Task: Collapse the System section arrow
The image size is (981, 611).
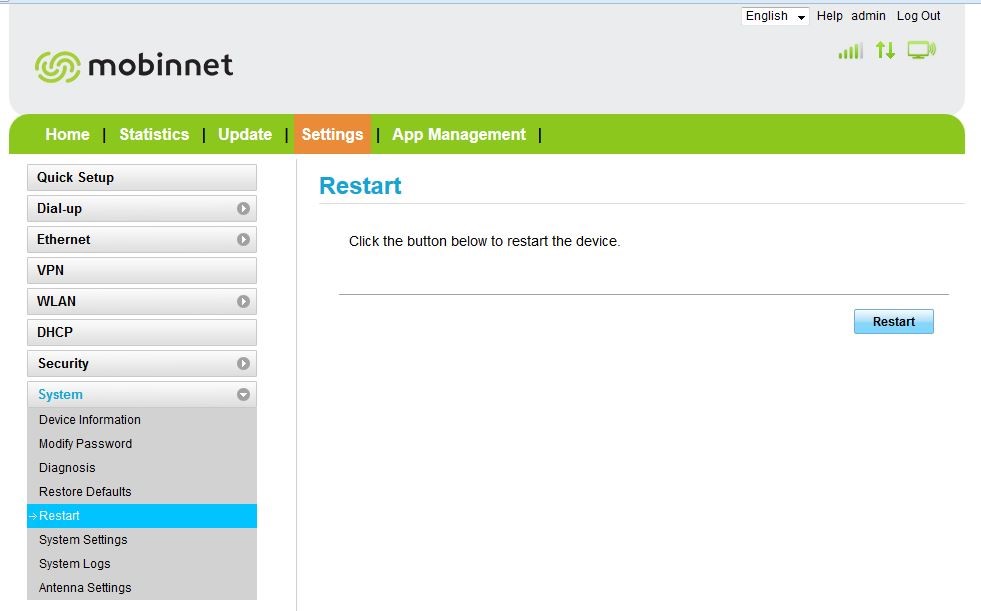Action: coord(243,395)
